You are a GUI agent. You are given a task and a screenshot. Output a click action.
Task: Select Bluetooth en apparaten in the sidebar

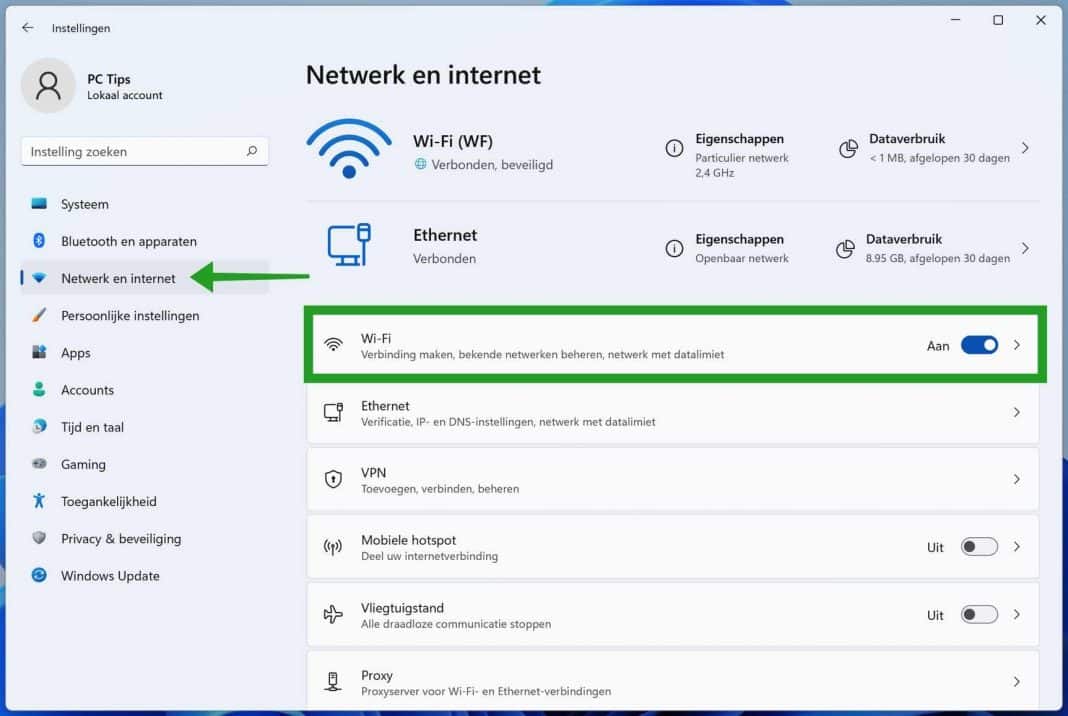click(x=128, y=241)
